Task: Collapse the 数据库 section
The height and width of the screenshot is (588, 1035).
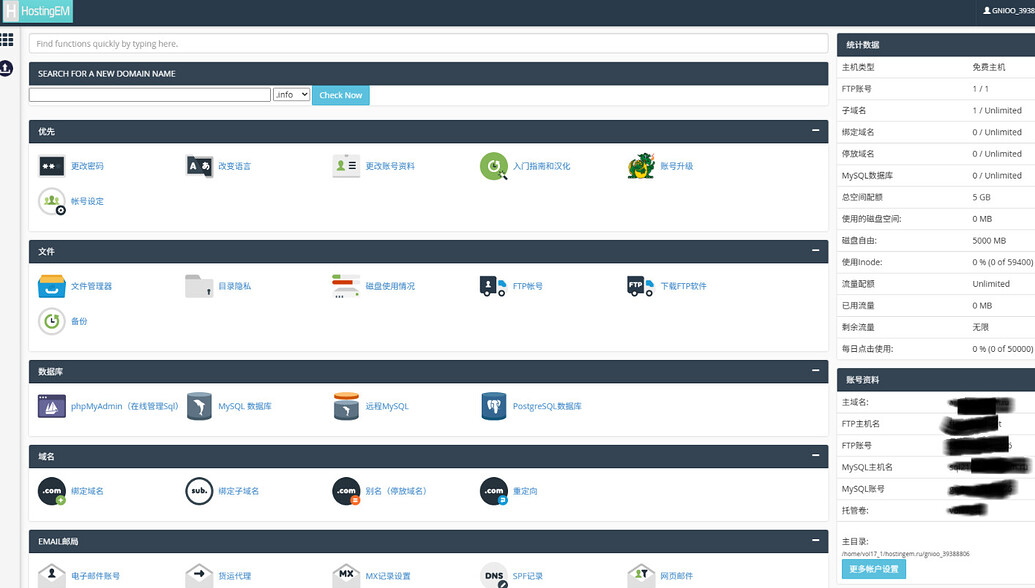Action: (x=815, y=371)
